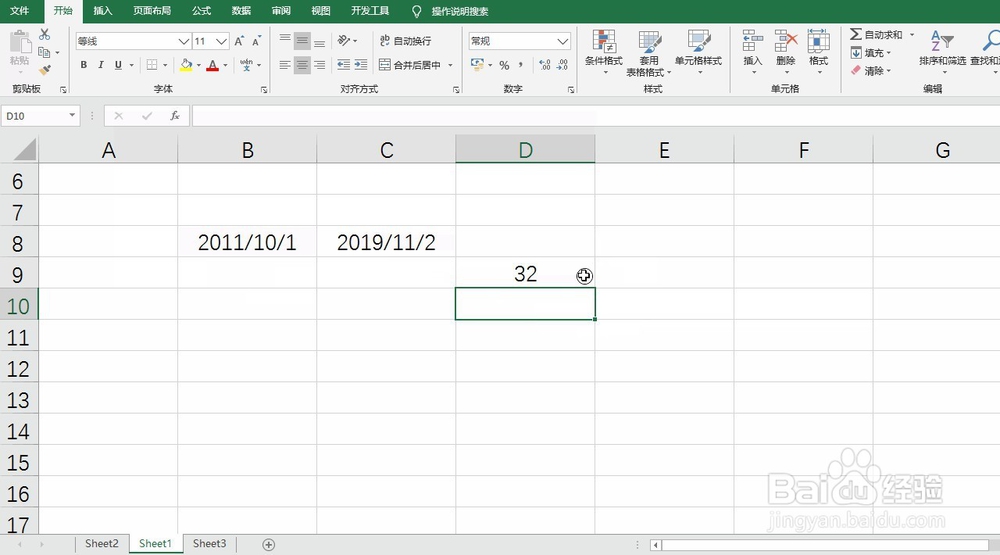The height and width of the screenshot is (555, 1000).
Task: Select cell containing 2011/10/1
Action: [x=247, y=242]
